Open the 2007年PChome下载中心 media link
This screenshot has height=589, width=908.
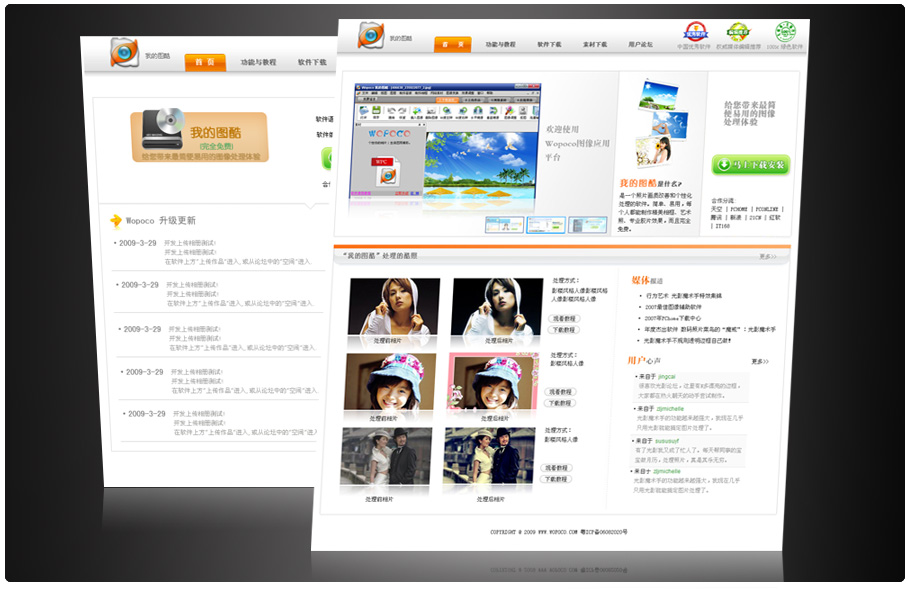coord(672,318)
